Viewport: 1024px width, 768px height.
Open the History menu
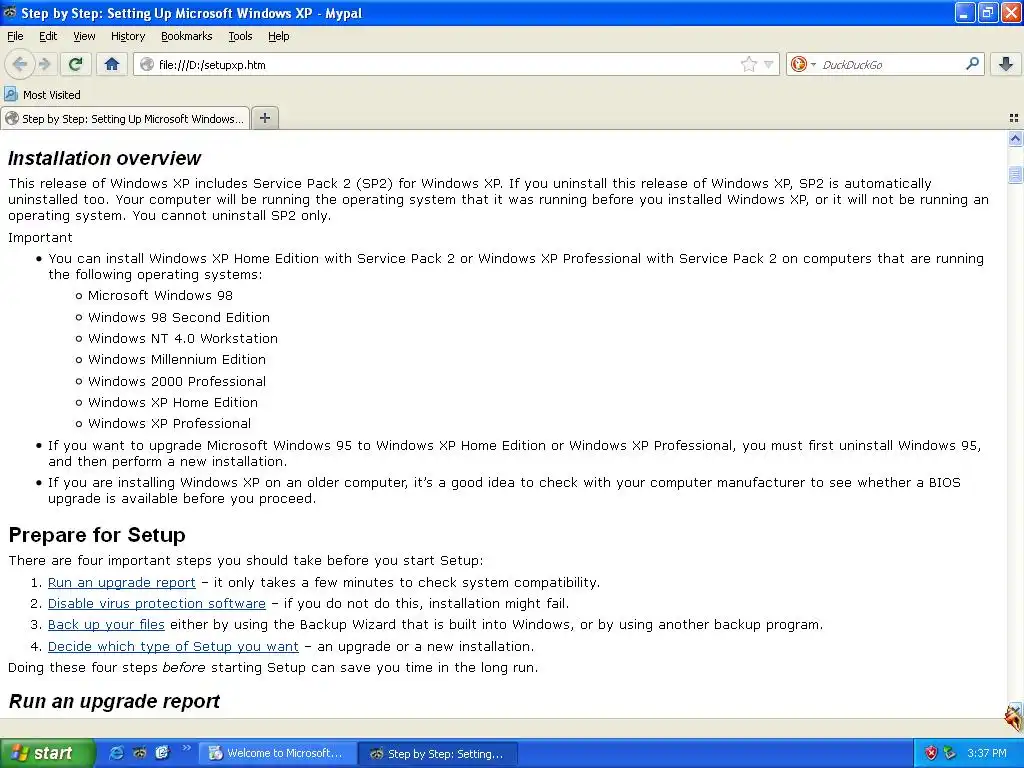pos(127,36)
